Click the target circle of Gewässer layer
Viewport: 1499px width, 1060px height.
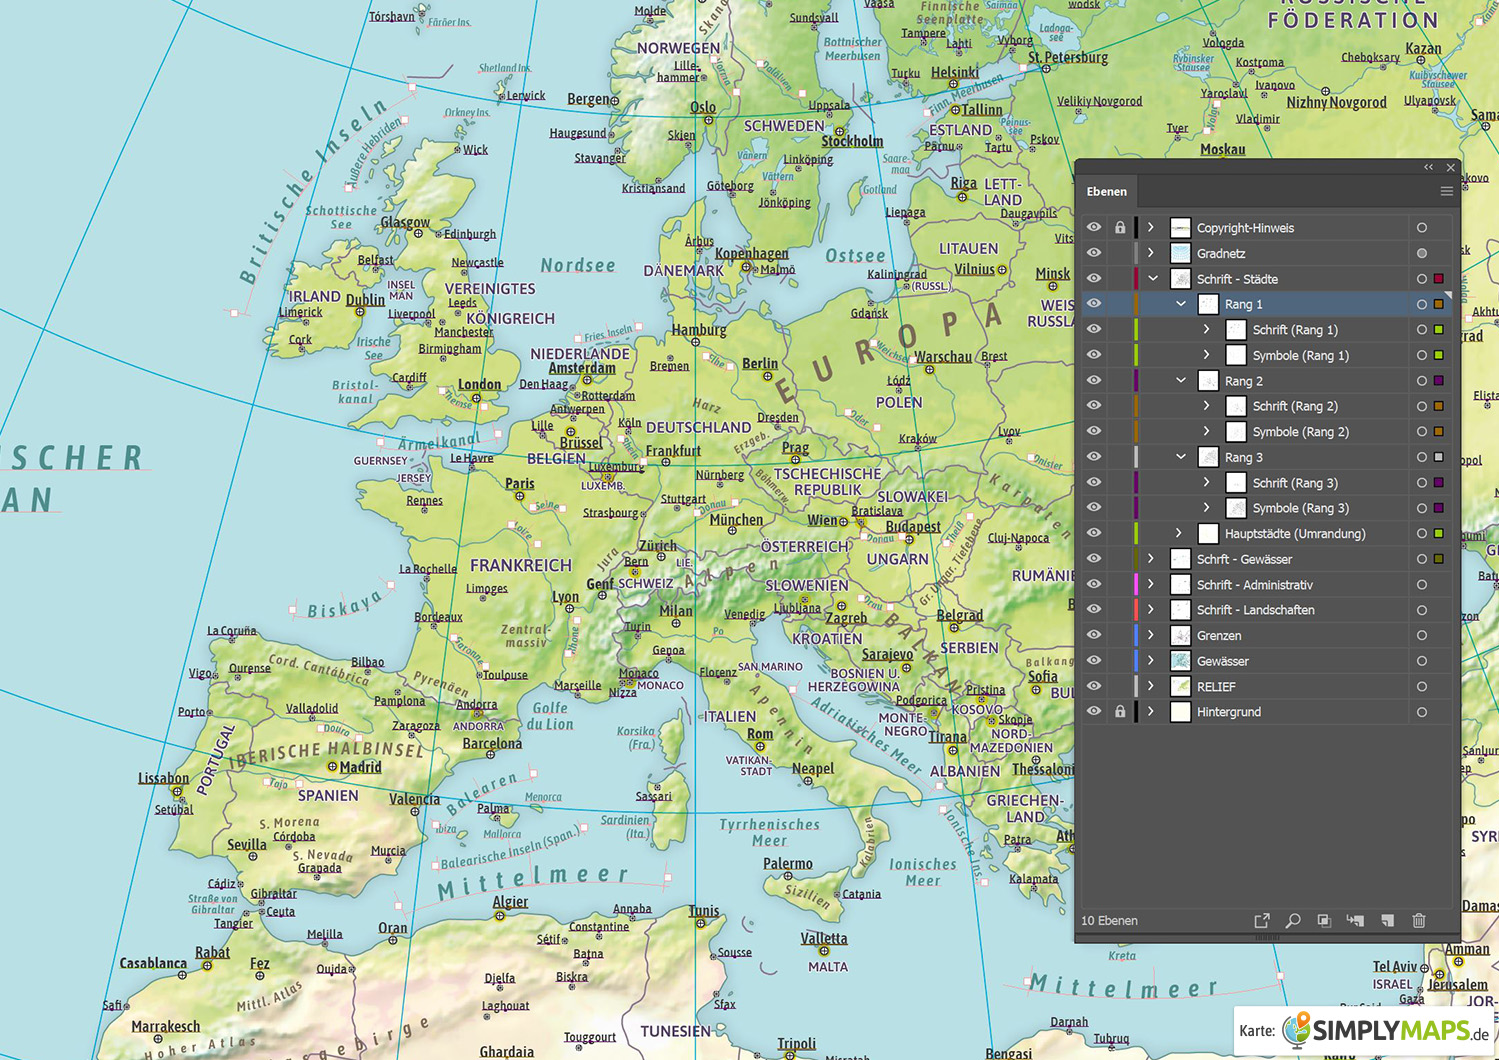(1422, 661)
